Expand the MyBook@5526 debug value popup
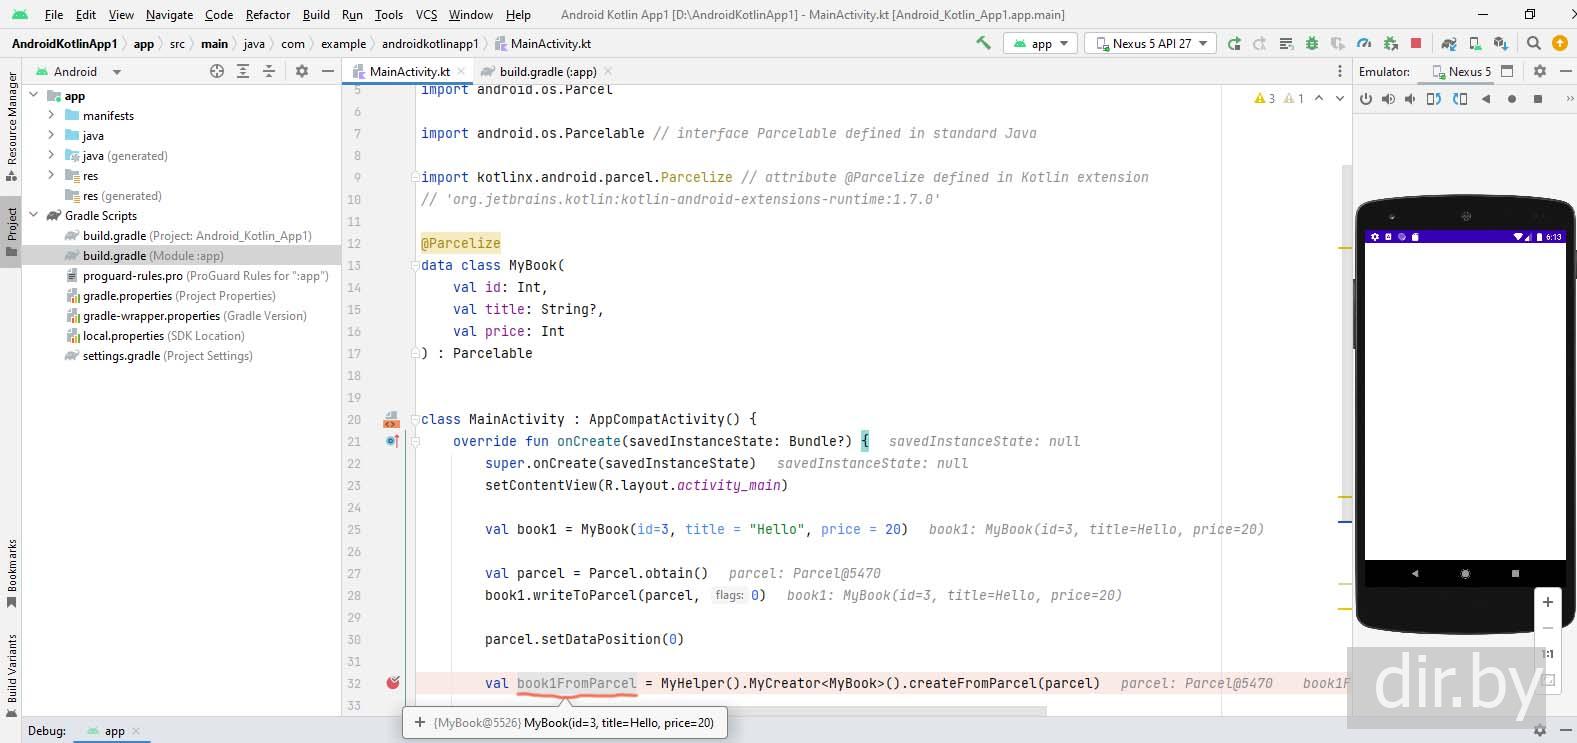Image resolution: width=1577 pixels, height=743 pixels. pyautogui.click(x=420, y=722)
